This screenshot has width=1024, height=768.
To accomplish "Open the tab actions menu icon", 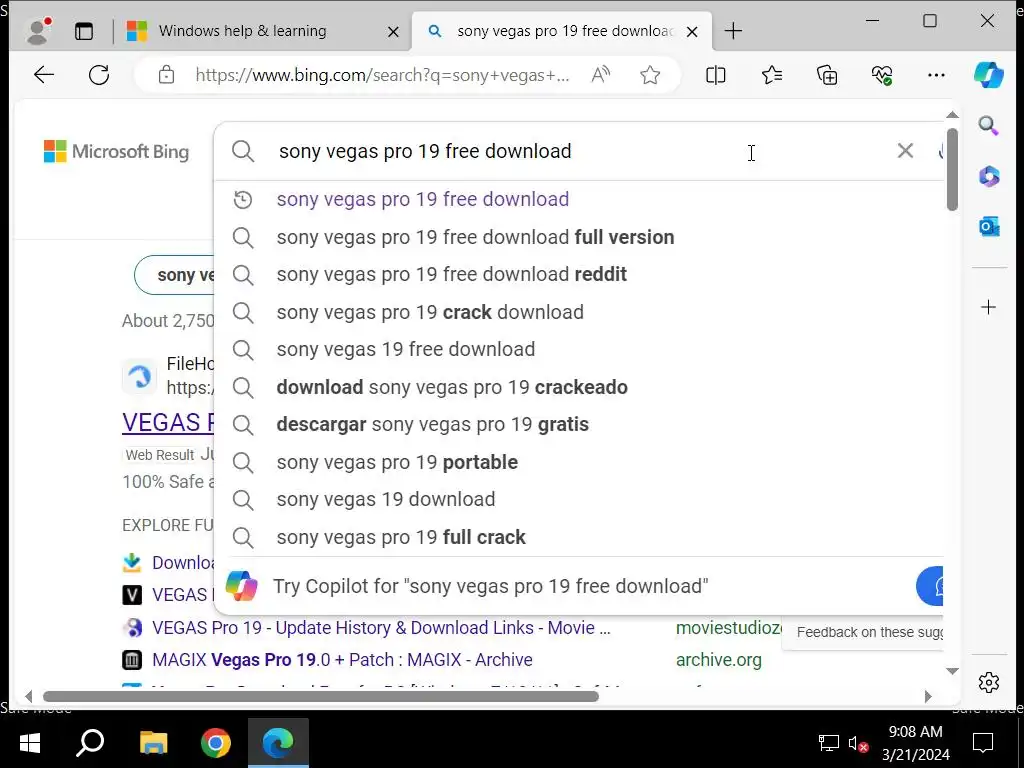I will [84, 31].
